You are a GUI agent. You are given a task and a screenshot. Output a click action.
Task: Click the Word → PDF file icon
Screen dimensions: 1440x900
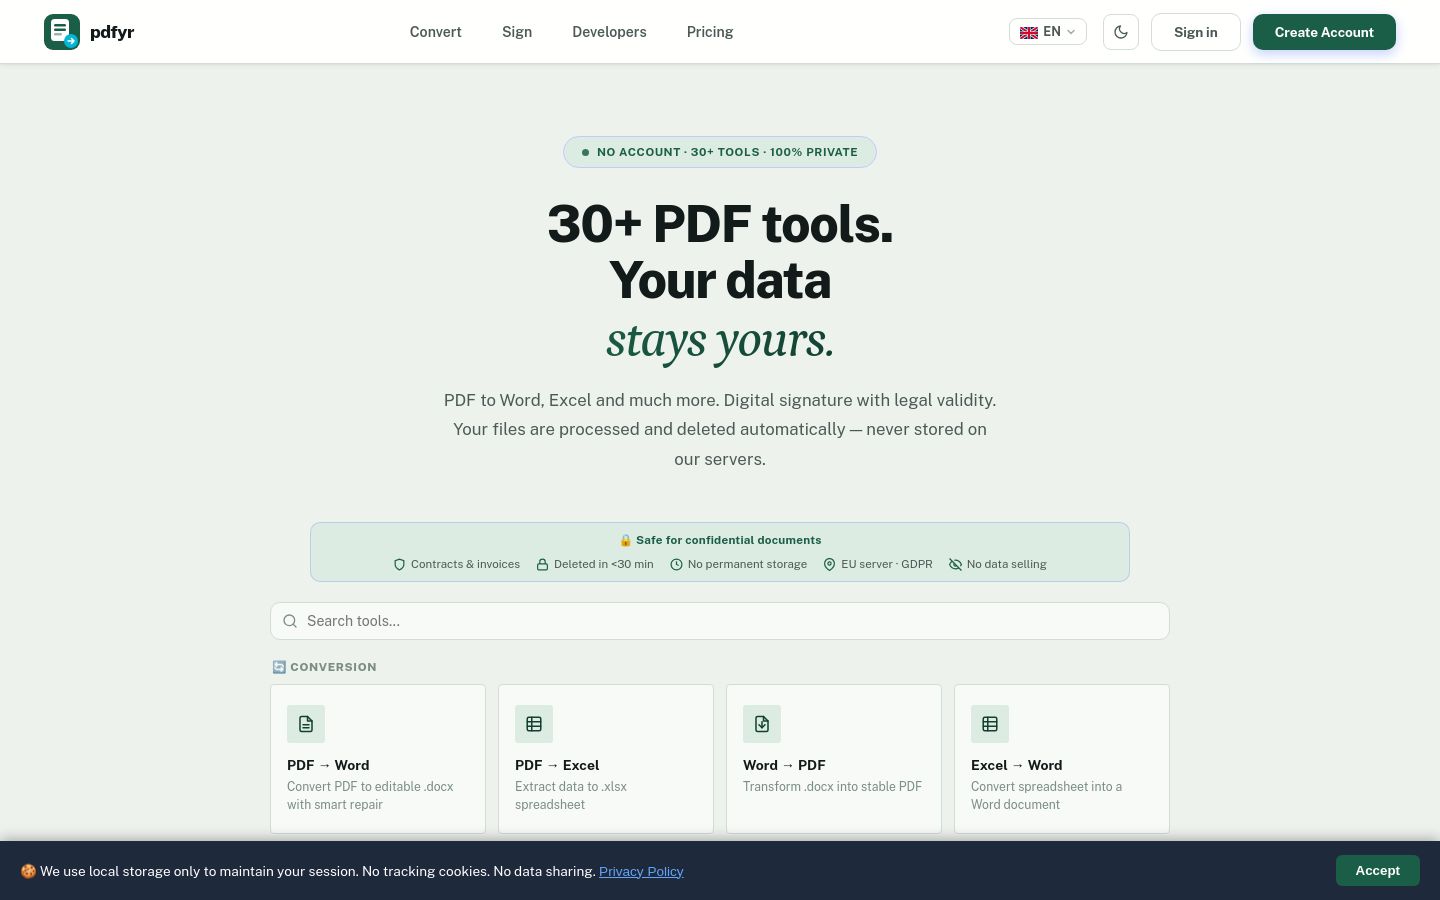762,724
